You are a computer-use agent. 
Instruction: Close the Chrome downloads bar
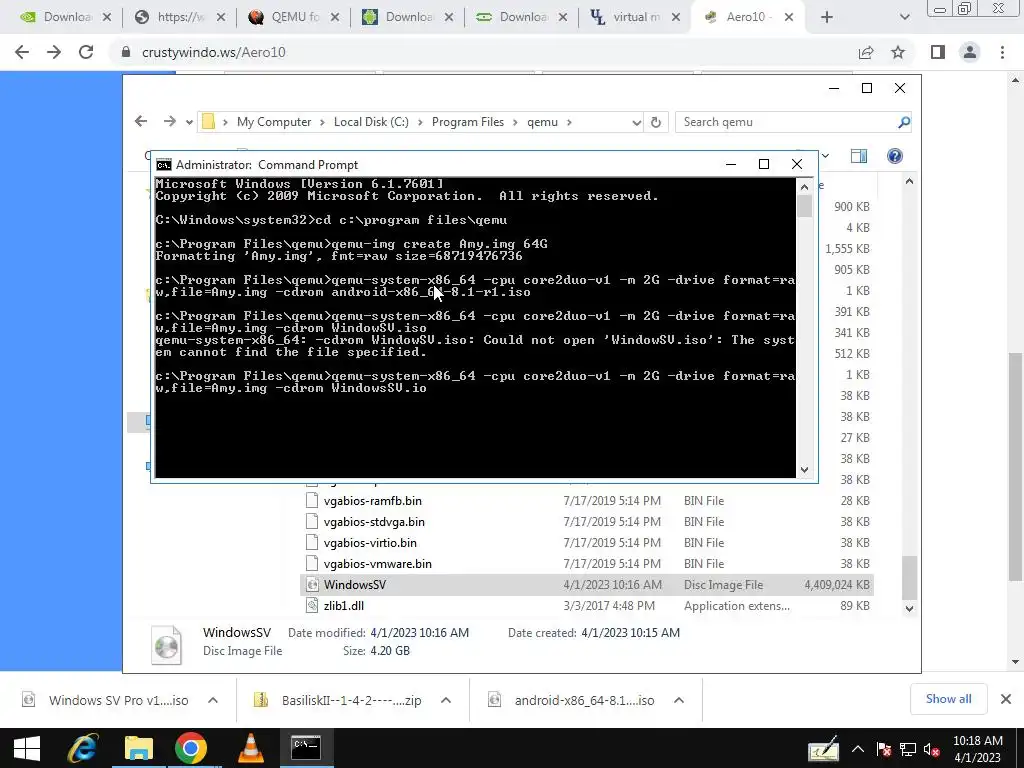click(x=1006, y=699)
